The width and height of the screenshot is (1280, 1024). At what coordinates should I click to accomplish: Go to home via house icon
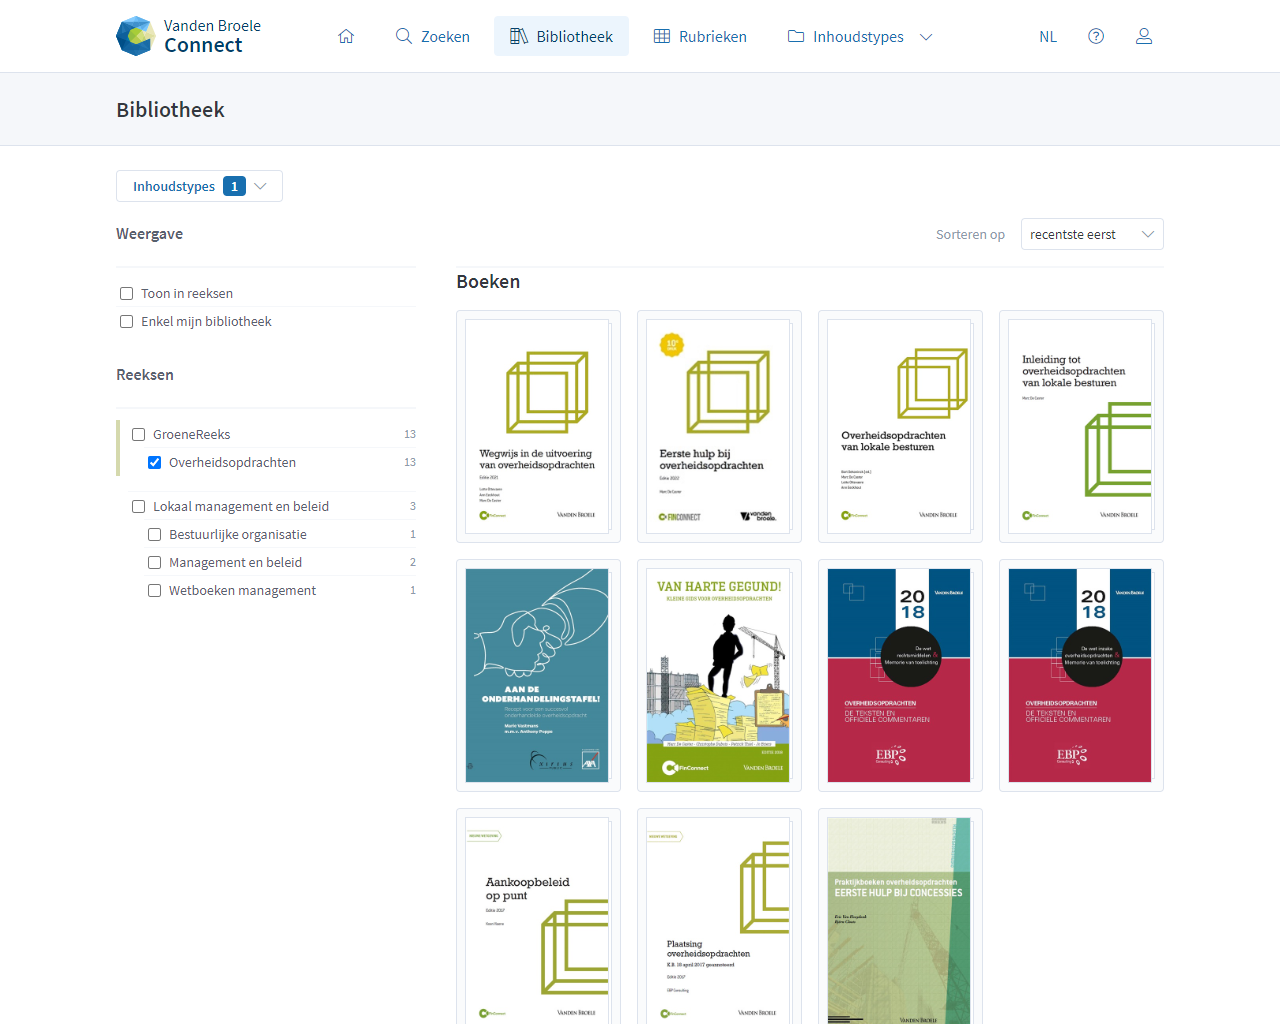[x=346, y=36]
